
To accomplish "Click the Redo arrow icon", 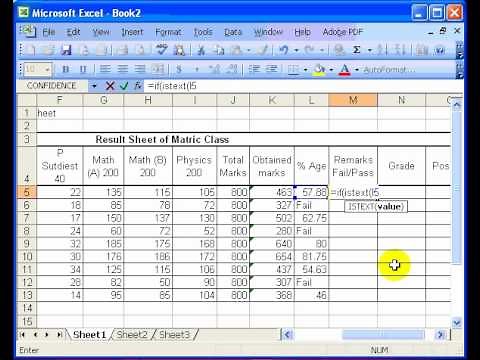I will 309,50.
